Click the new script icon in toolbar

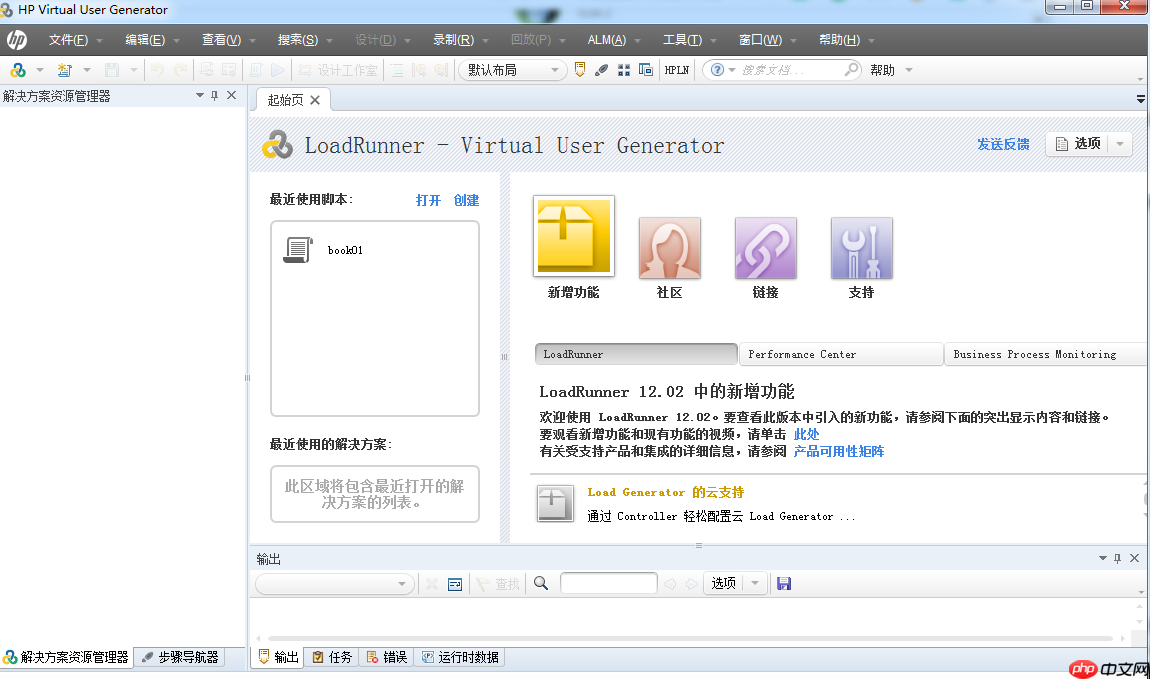click(x=65, y=69)
